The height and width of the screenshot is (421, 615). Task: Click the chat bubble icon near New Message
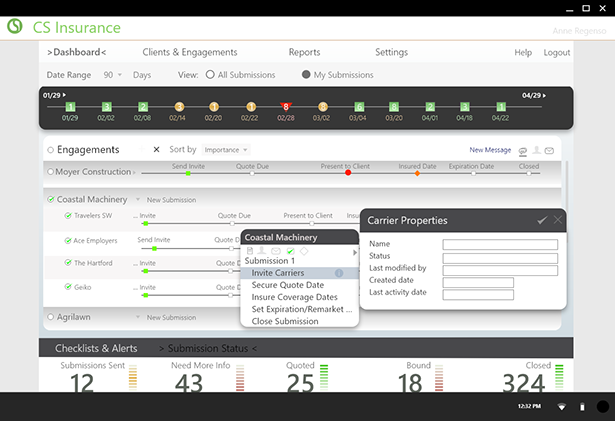521,150
